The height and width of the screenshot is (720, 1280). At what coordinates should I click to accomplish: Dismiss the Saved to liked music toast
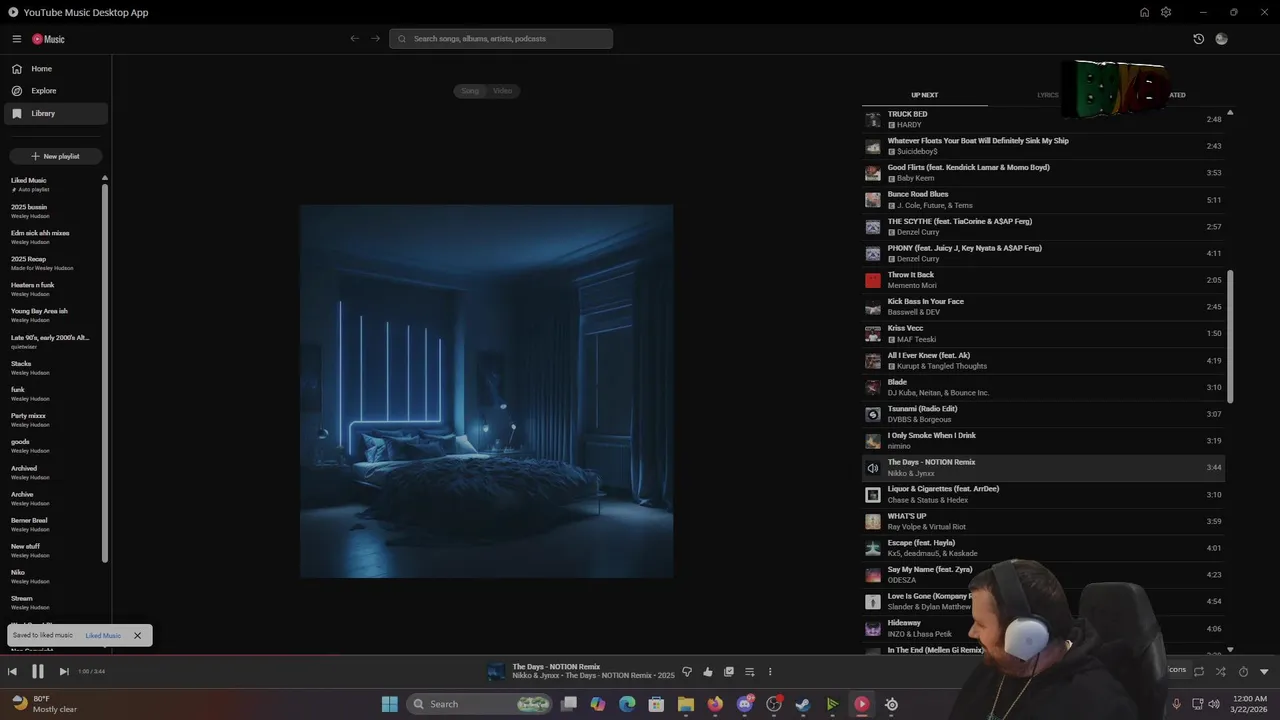point(138,635)
